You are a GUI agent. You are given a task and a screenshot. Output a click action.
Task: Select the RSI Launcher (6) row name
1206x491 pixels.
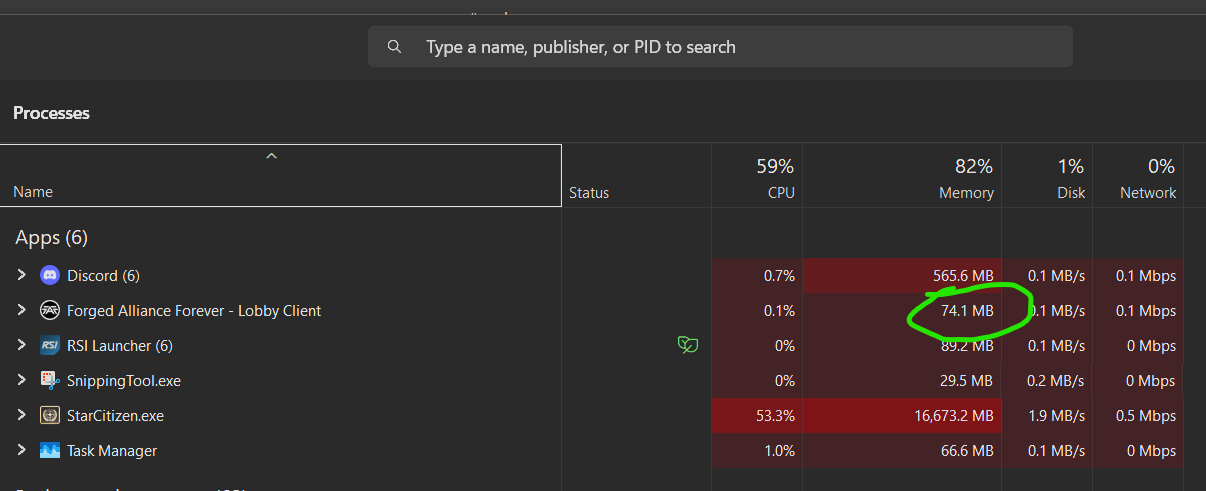tap(120, 346)
